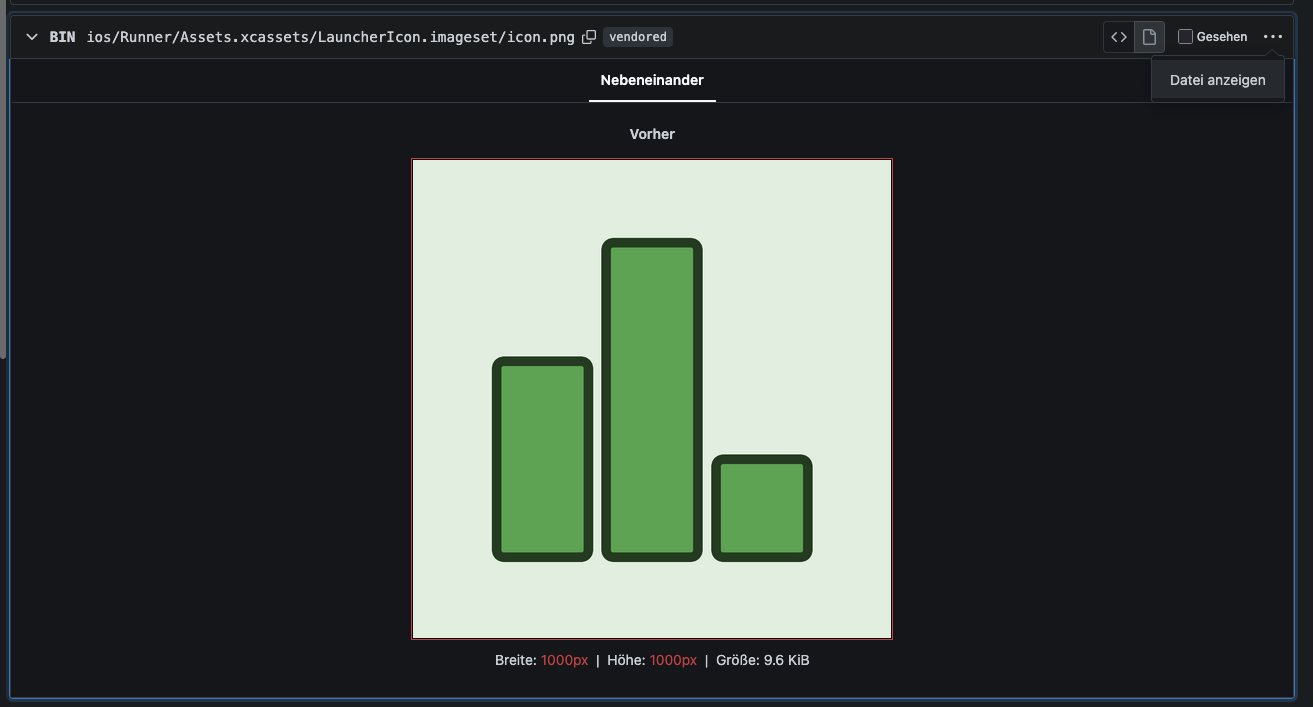Click the file path ios/Runner/.../icon.png
Image resolution: width=1313 pixels, height=707 pixels.
click(x=330, y=37)
